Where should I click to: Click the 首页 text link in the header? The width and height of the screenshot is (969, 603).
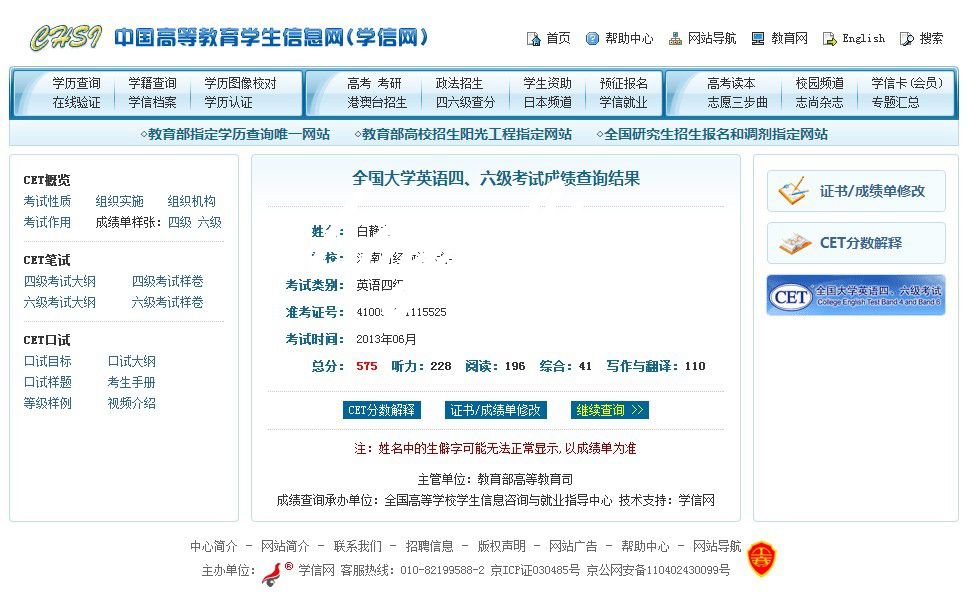[x=559, y=38]
